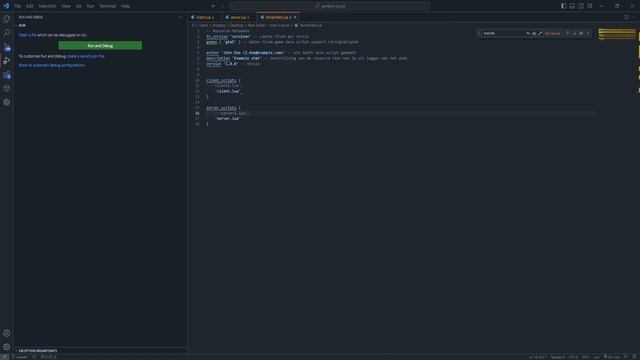640x360 pixels.
Task: Click the Desktop breadcrumb segment
Action: coord(236,25)
